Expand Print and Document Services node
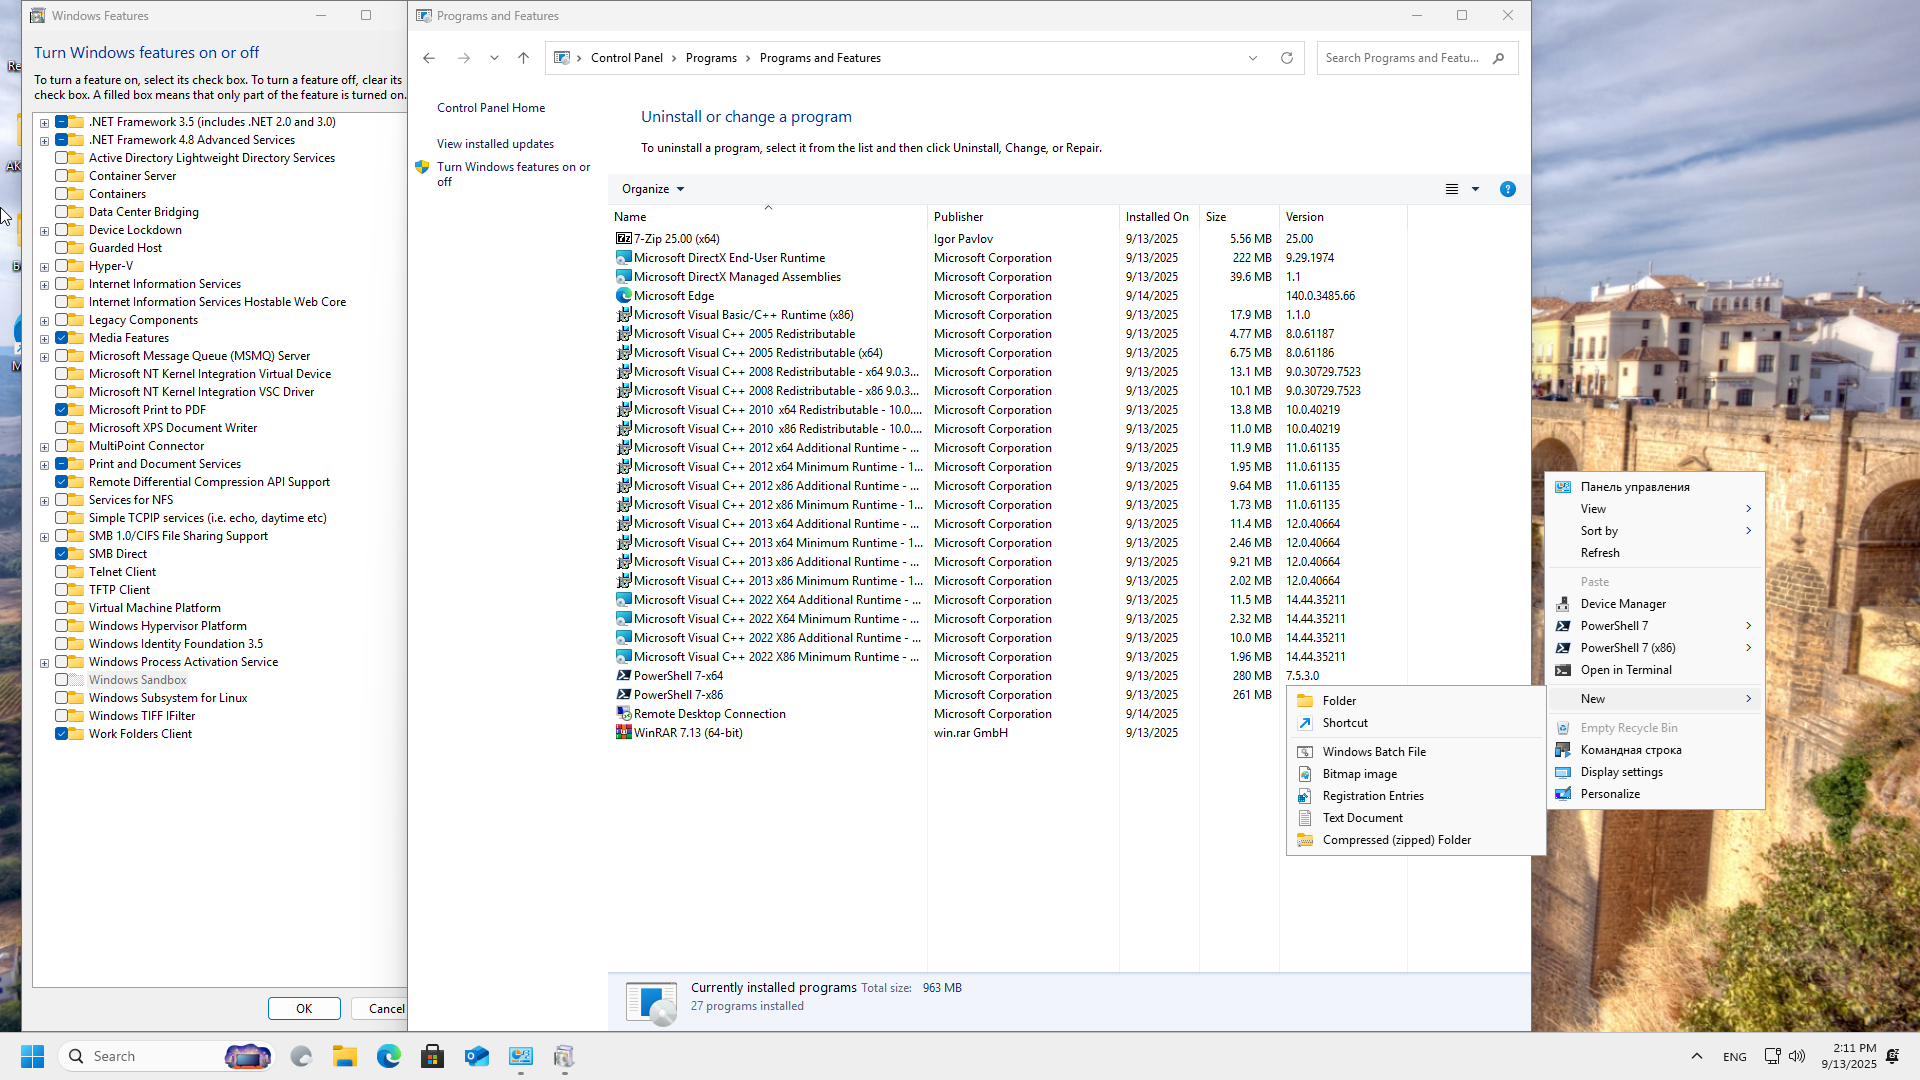Image resolution: width=1920 pixels, height=1080 pixels. click(44, 465)
